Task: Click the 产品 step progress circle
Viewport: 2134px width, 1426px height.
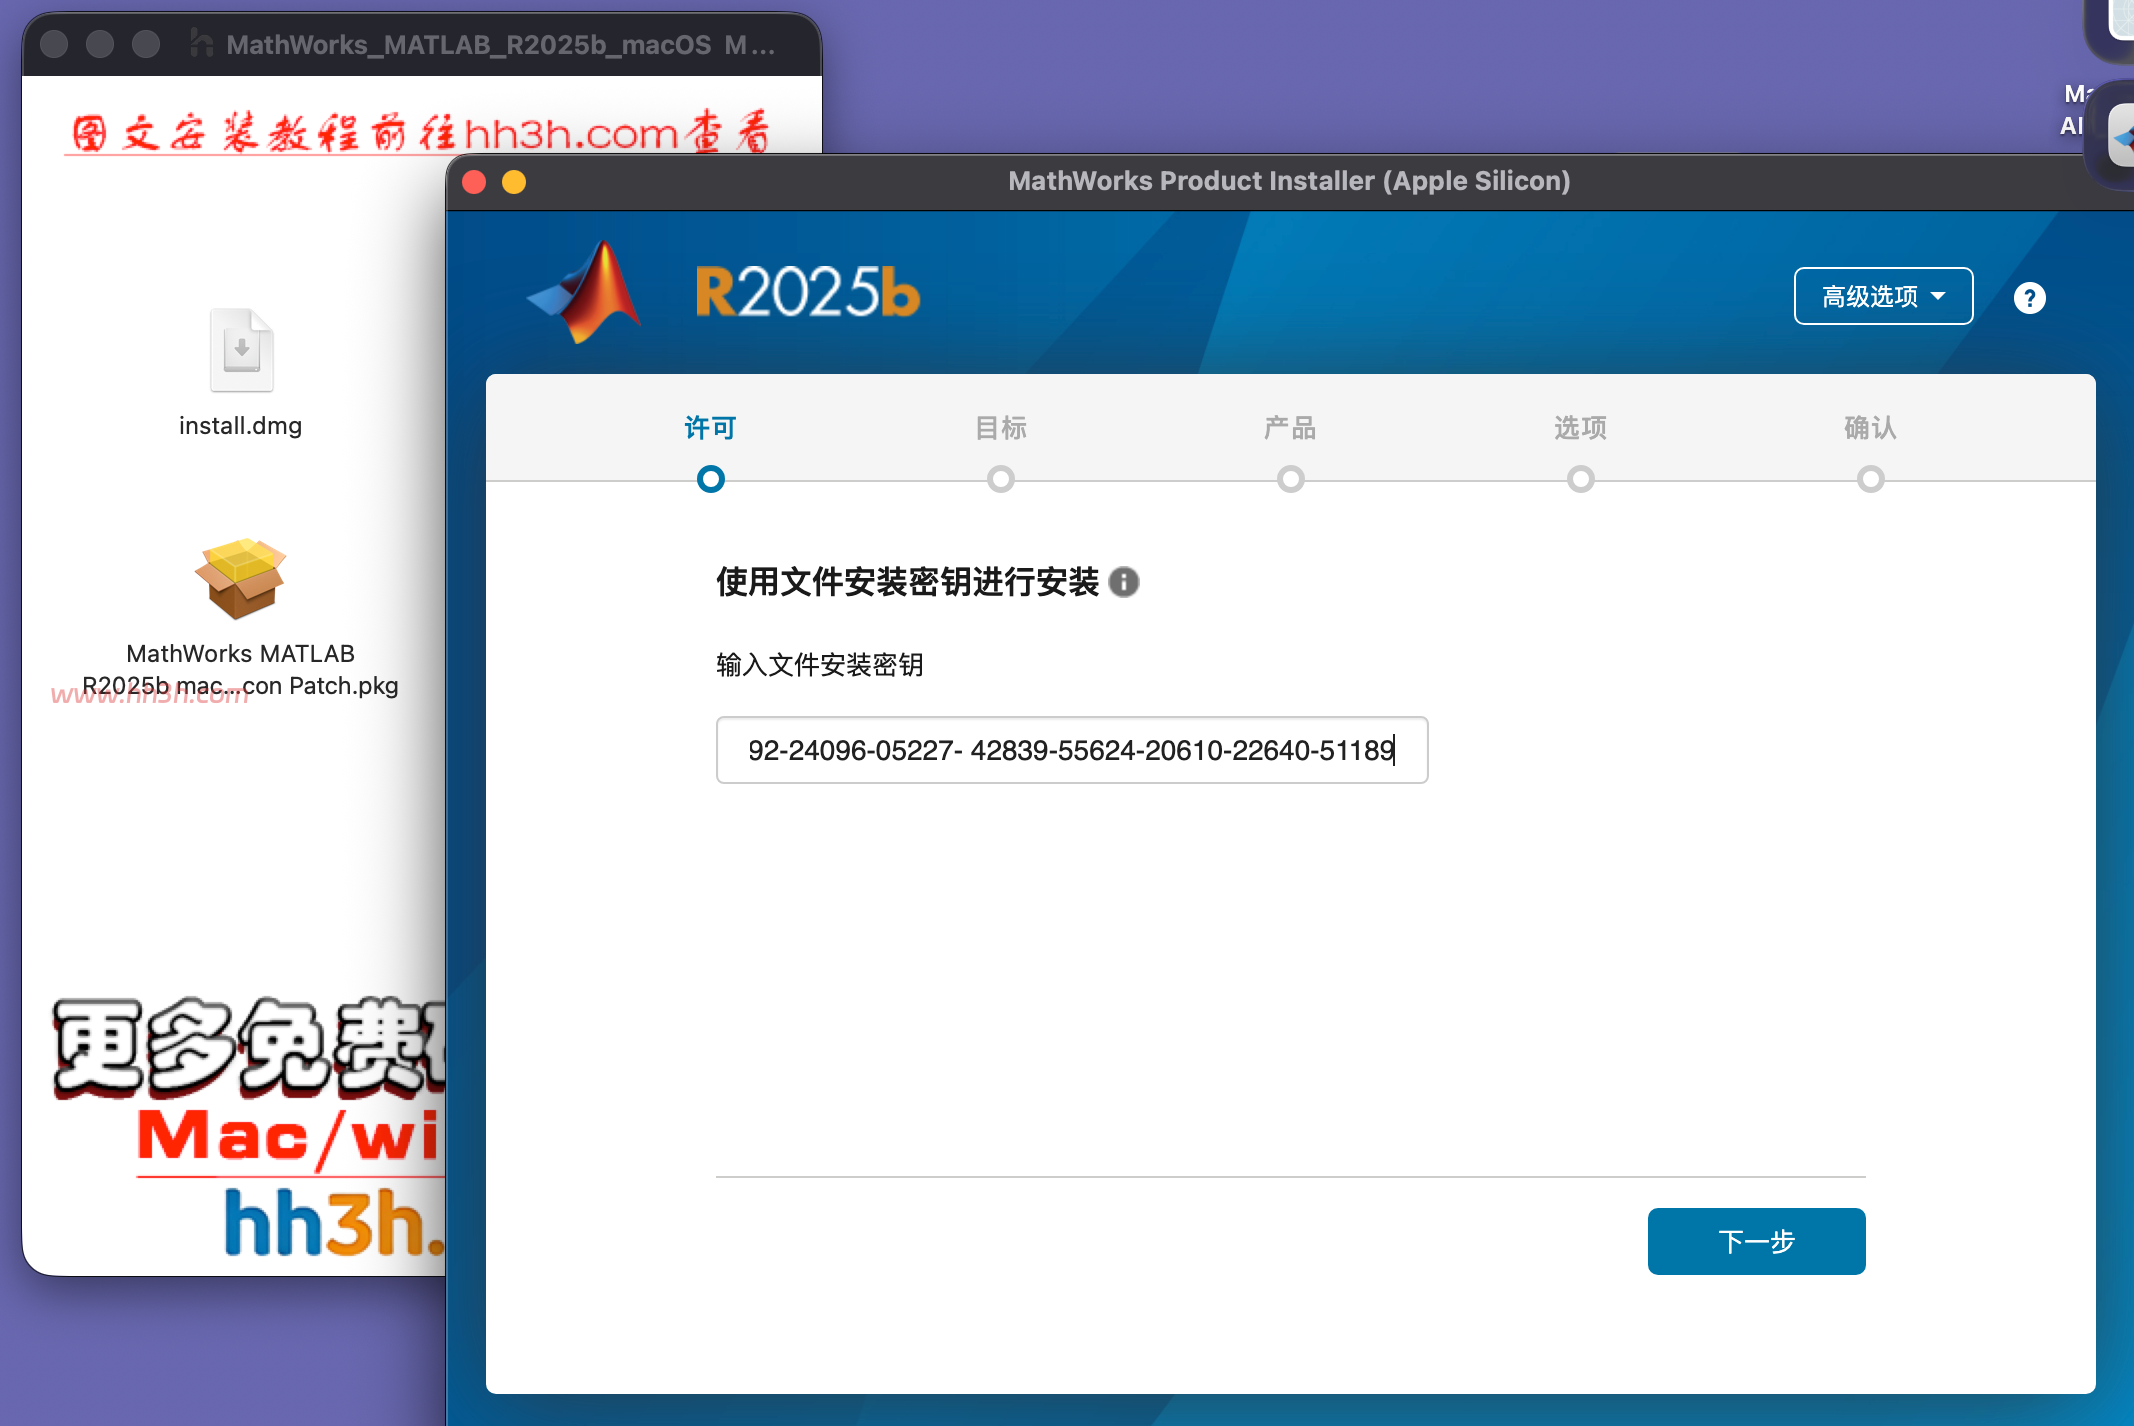Action: coord(1291,479)
